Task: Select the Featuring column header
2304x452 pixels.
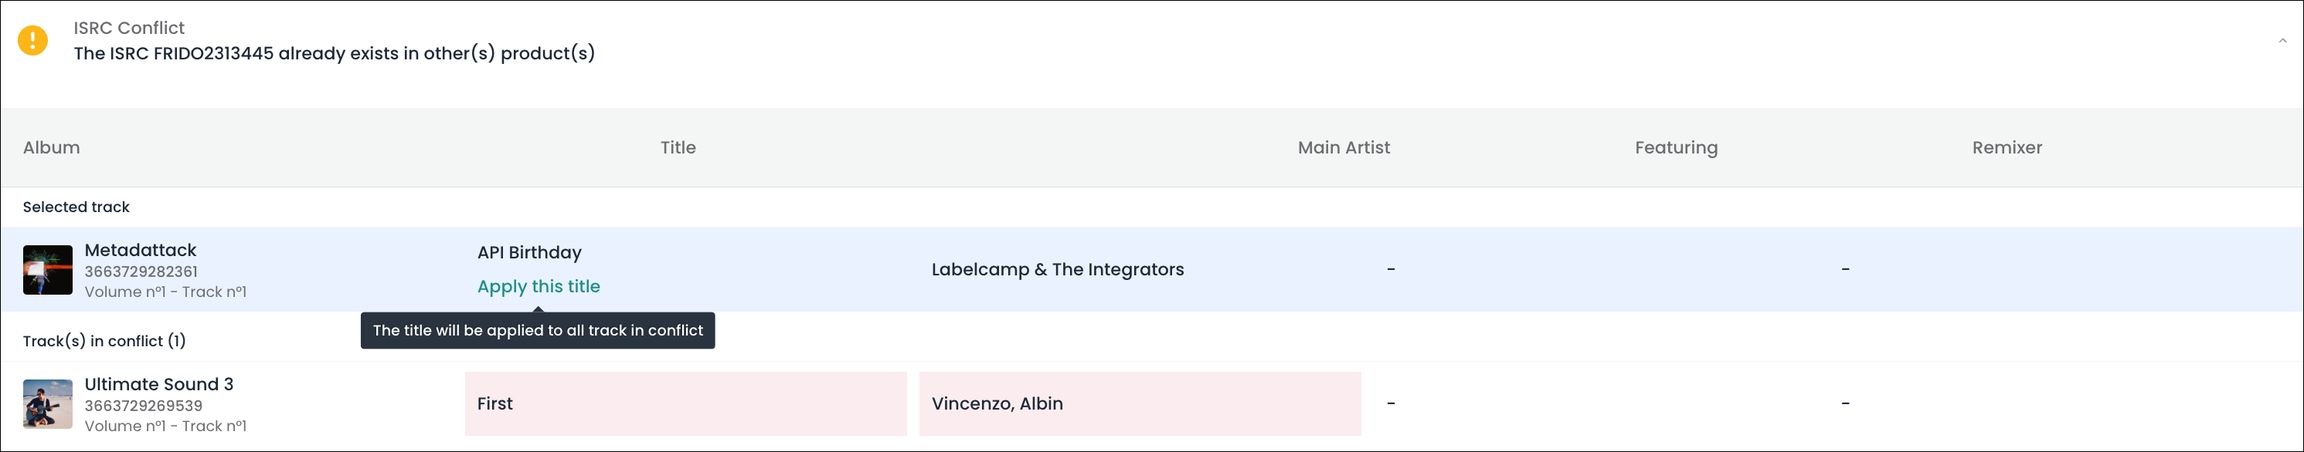Action: point(1675,148)
